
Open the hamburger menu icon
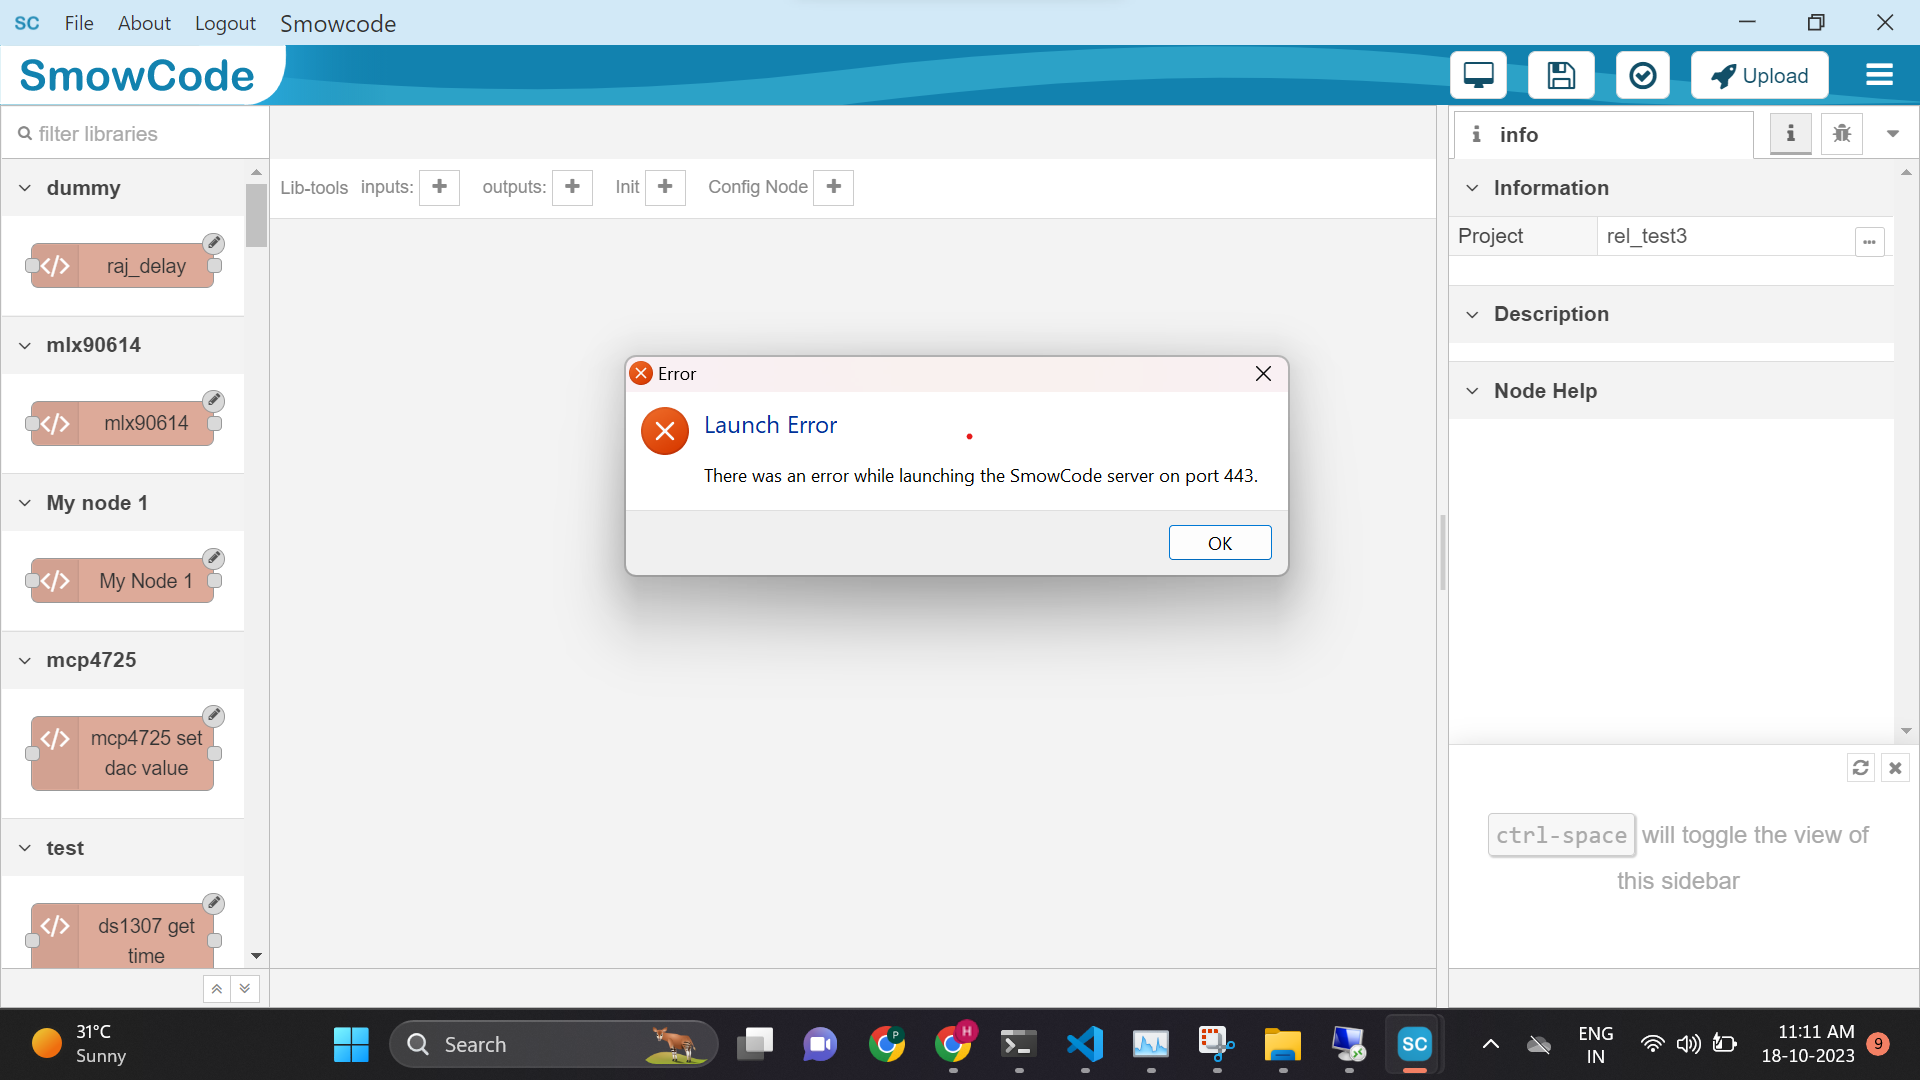point(1879,76)
